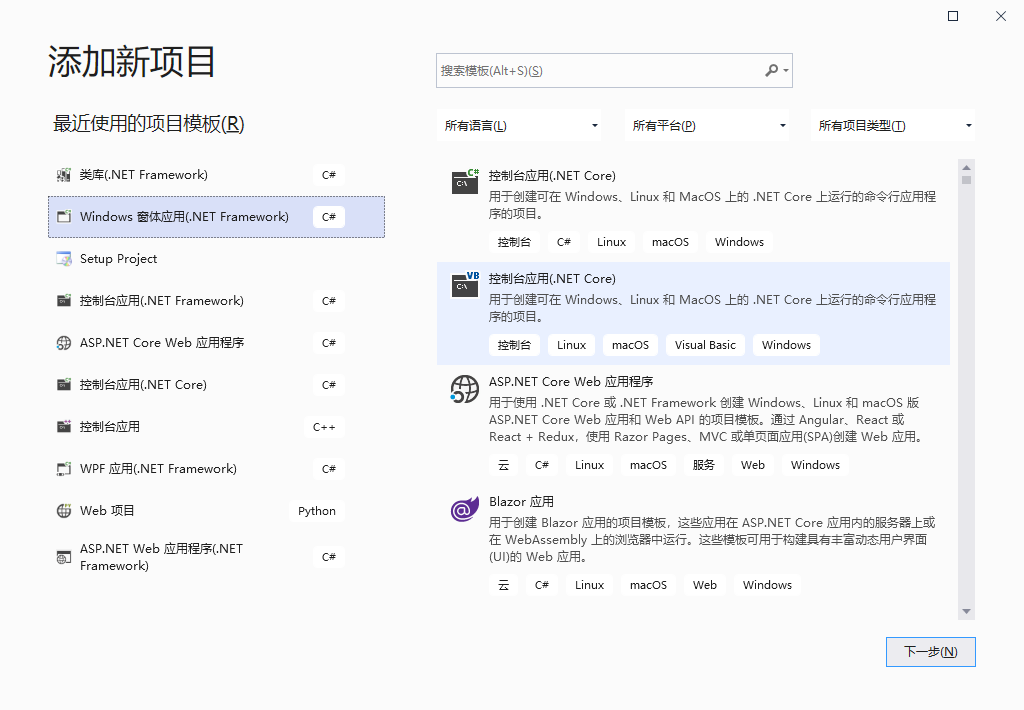Click the search magnifier icon

773,70
